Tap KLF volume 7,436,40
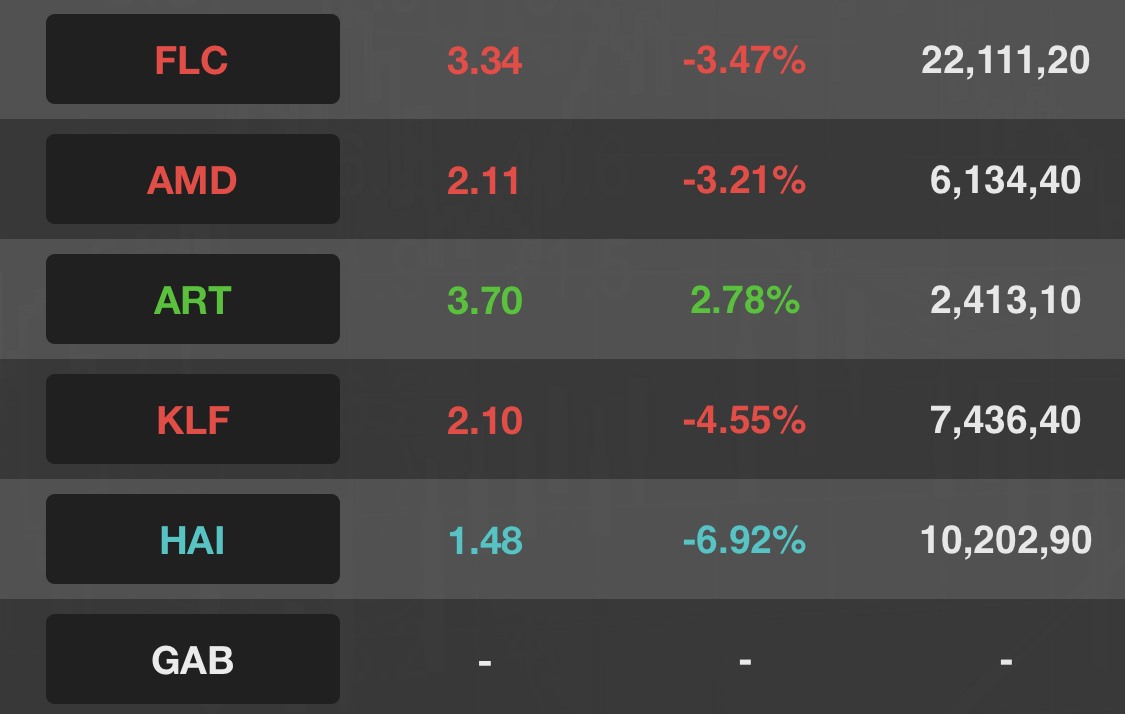The image size is (1125, 714). pyautogui.click(x=1005, y=421)
